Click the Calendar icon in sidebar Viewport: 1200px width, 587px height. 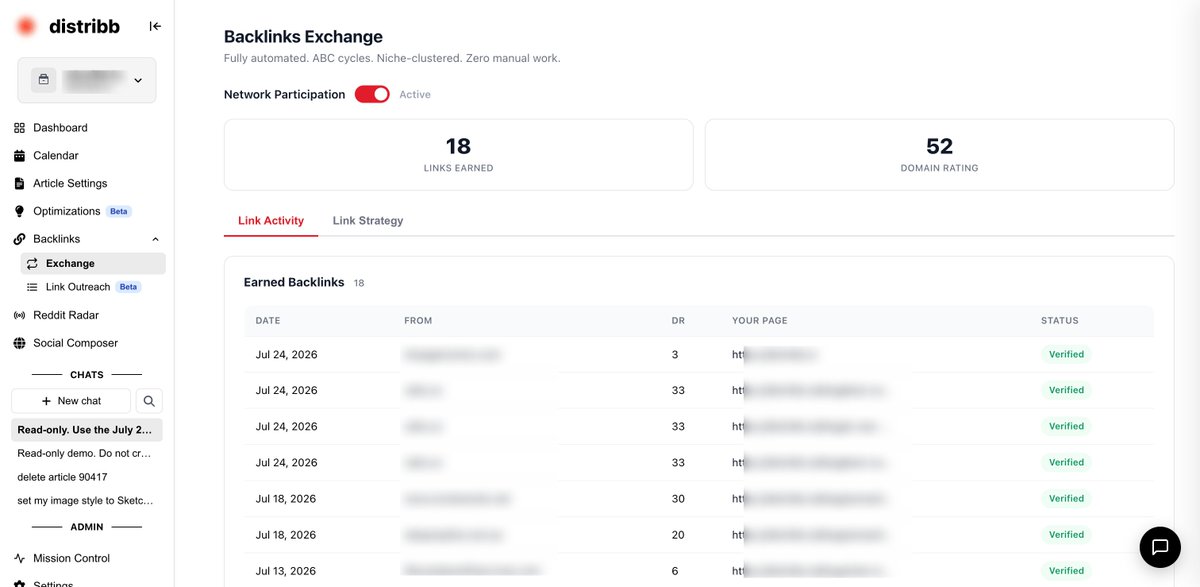19,156
